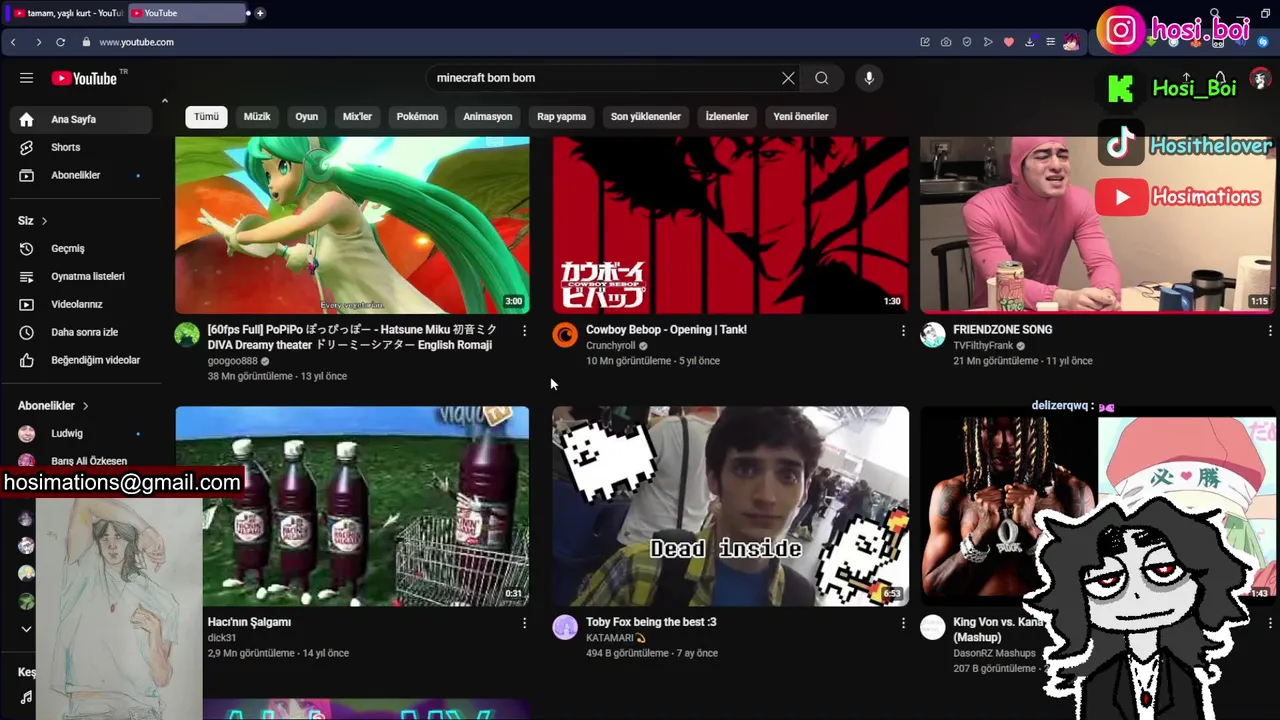
Task: Open options menu for PoPiPo Hatsune Miku video
Action: (x=524, y=330)
